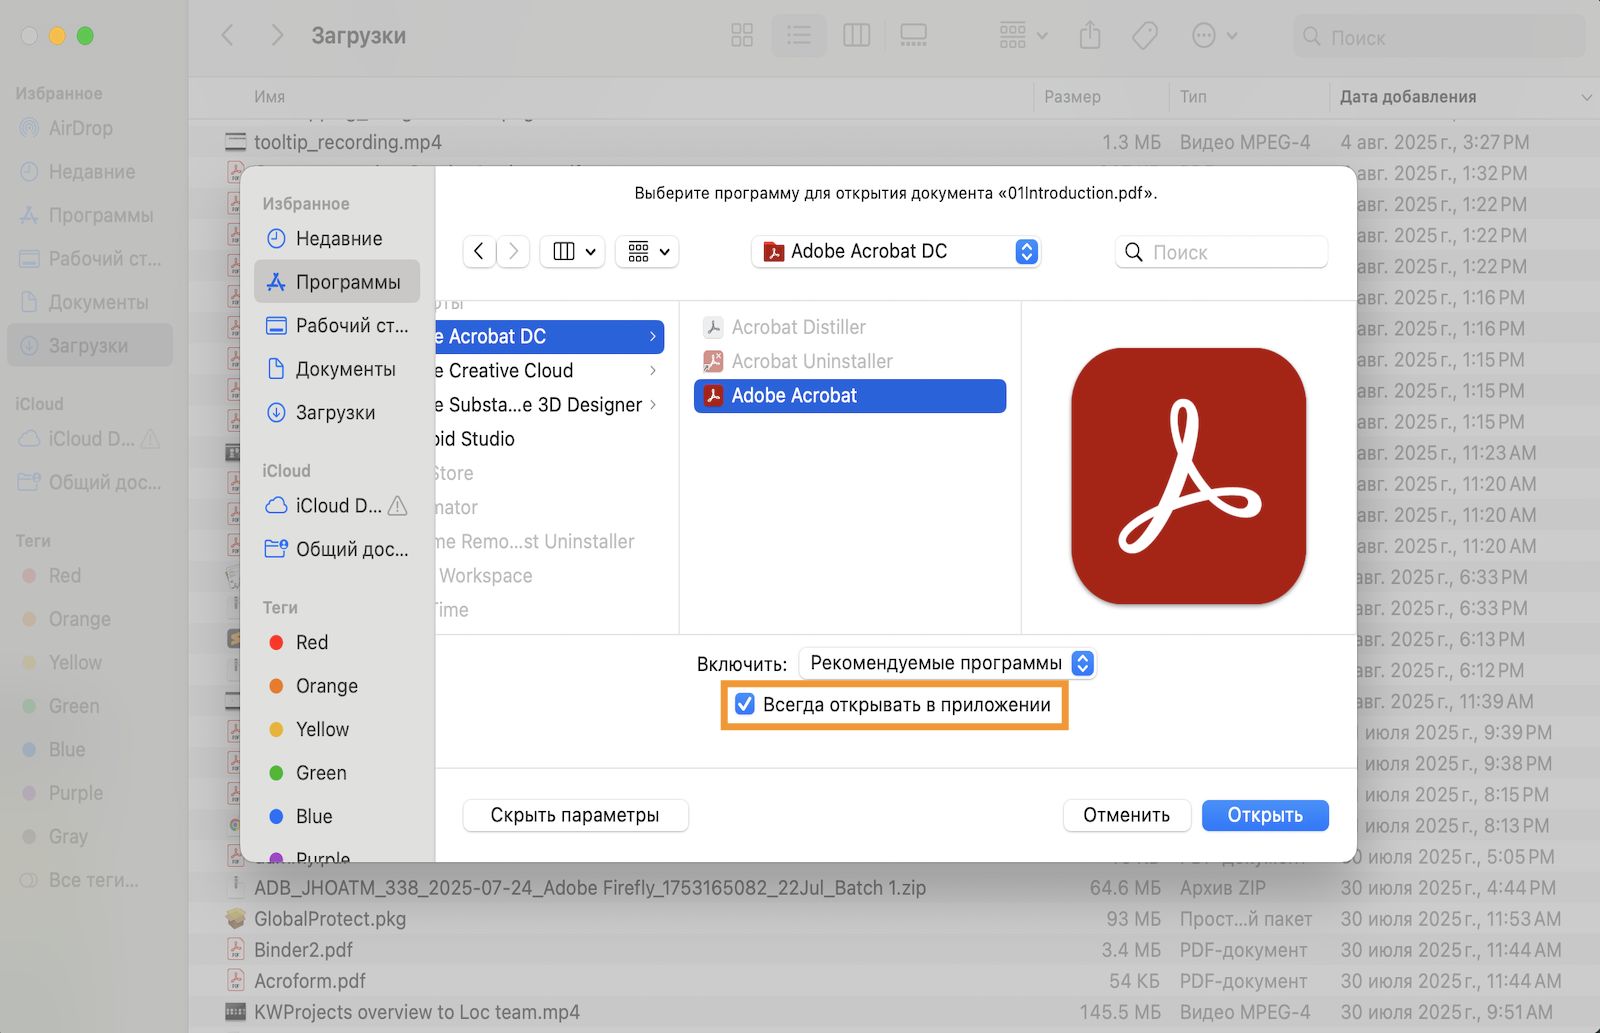Viewport: 1600px width, 1033px height.
Task: Select the Gray tag in Finder sidebar
Action: pyautogui.click(x=90, y=836)
